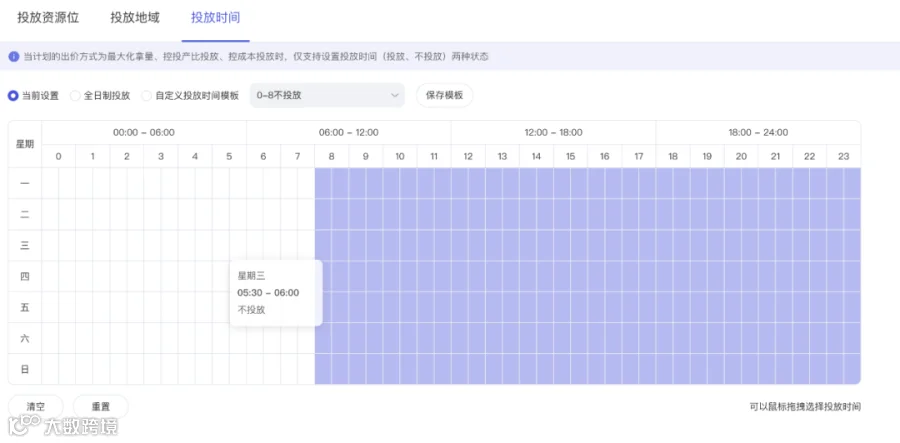Toggle Tuesday 02:00 empty time cell

coord(118,214)
